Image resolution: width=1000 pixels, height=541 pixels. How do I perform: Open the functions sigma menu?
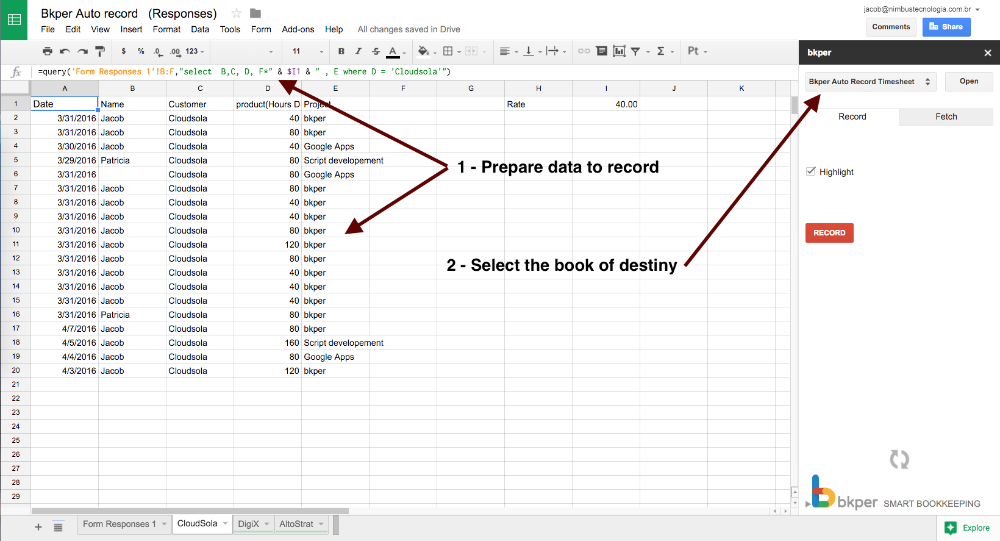pos(664,51)
